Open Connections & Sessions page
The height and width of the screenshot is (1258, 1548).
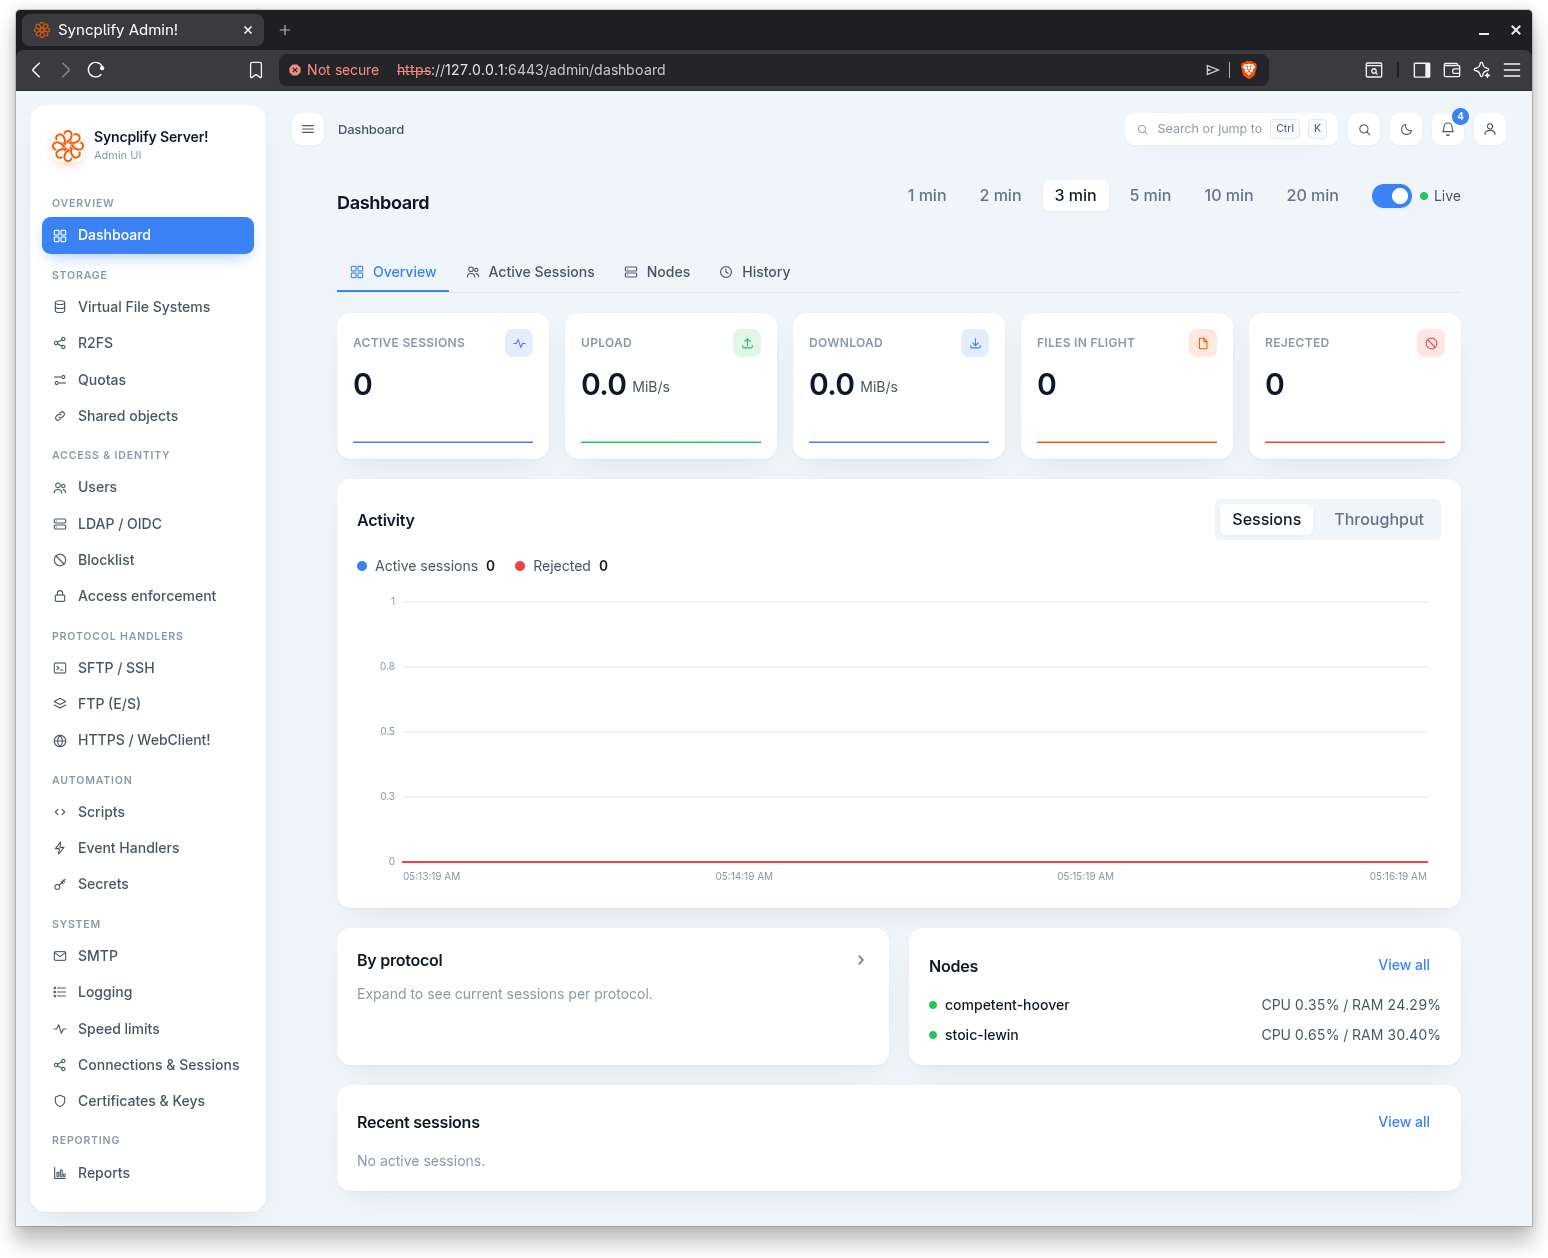[148, 1065]
